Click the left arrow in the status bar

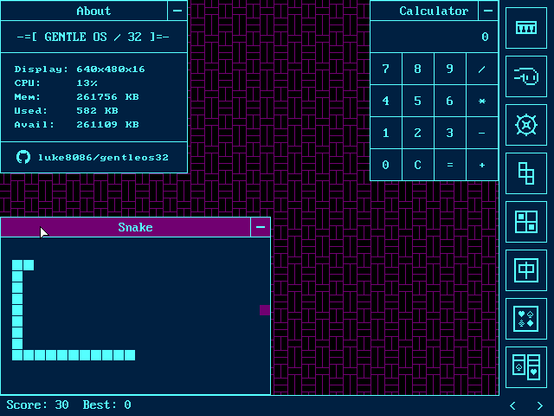(x=513, y=406)
